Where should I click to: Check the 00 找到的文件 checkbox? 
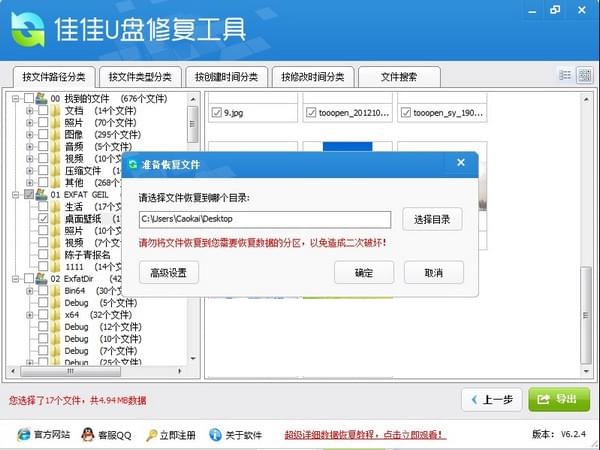click(29, 99)
